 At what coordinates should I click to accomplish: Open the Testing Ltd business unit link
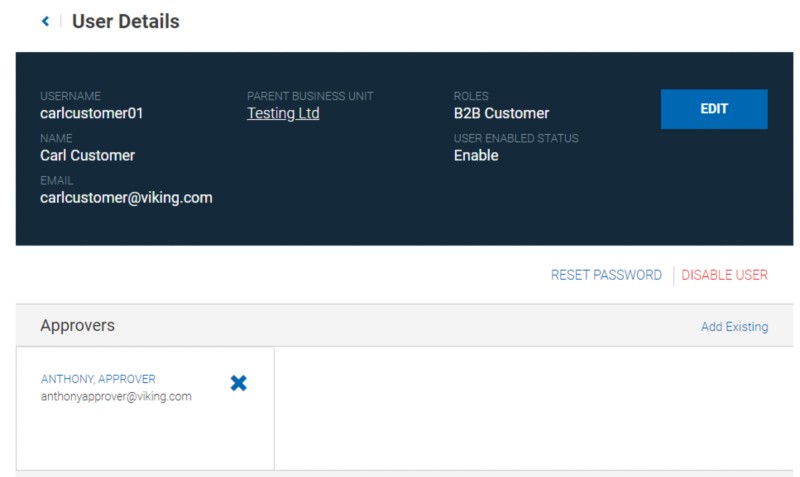click(283, 113)
